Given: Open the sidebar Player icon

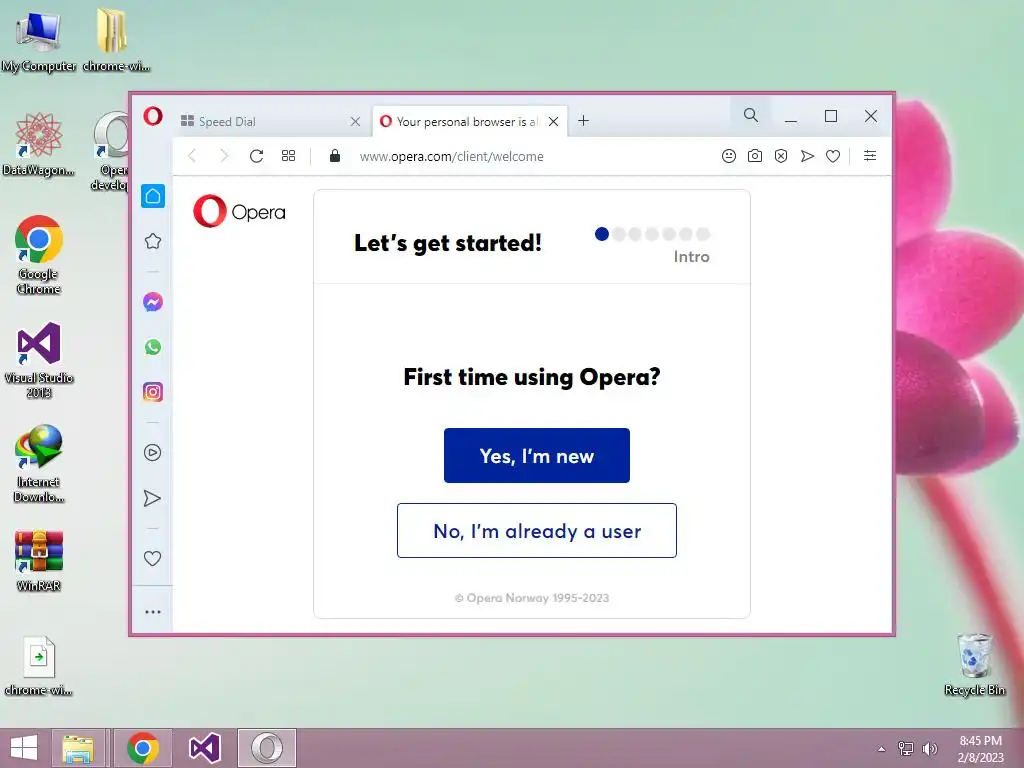Looking at the screenshot, I should pyautogui.click(x=152, y=453).
